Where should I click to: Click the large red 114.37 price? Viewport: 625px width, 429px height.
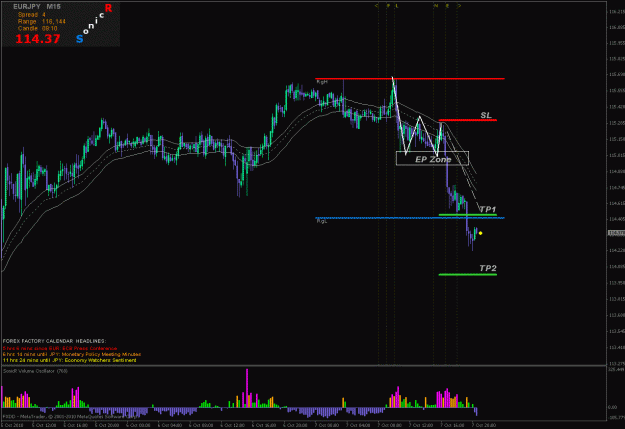pyautogui.click(x=38, y=39)
